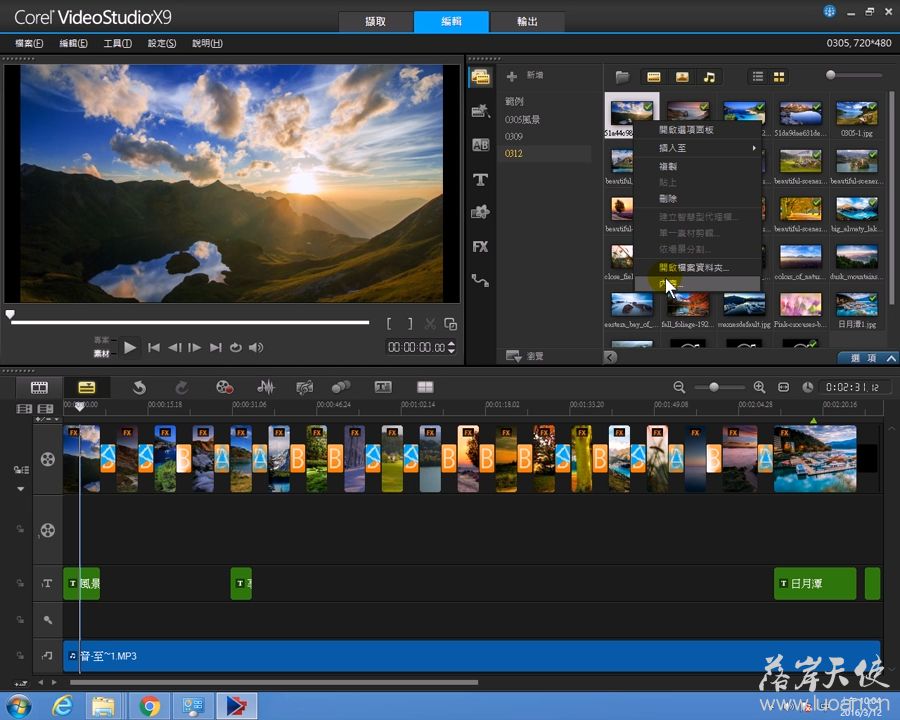This screenshot has width=900, height=720.
Task: Click the timeline zoom slider handle
Action: 713,388
